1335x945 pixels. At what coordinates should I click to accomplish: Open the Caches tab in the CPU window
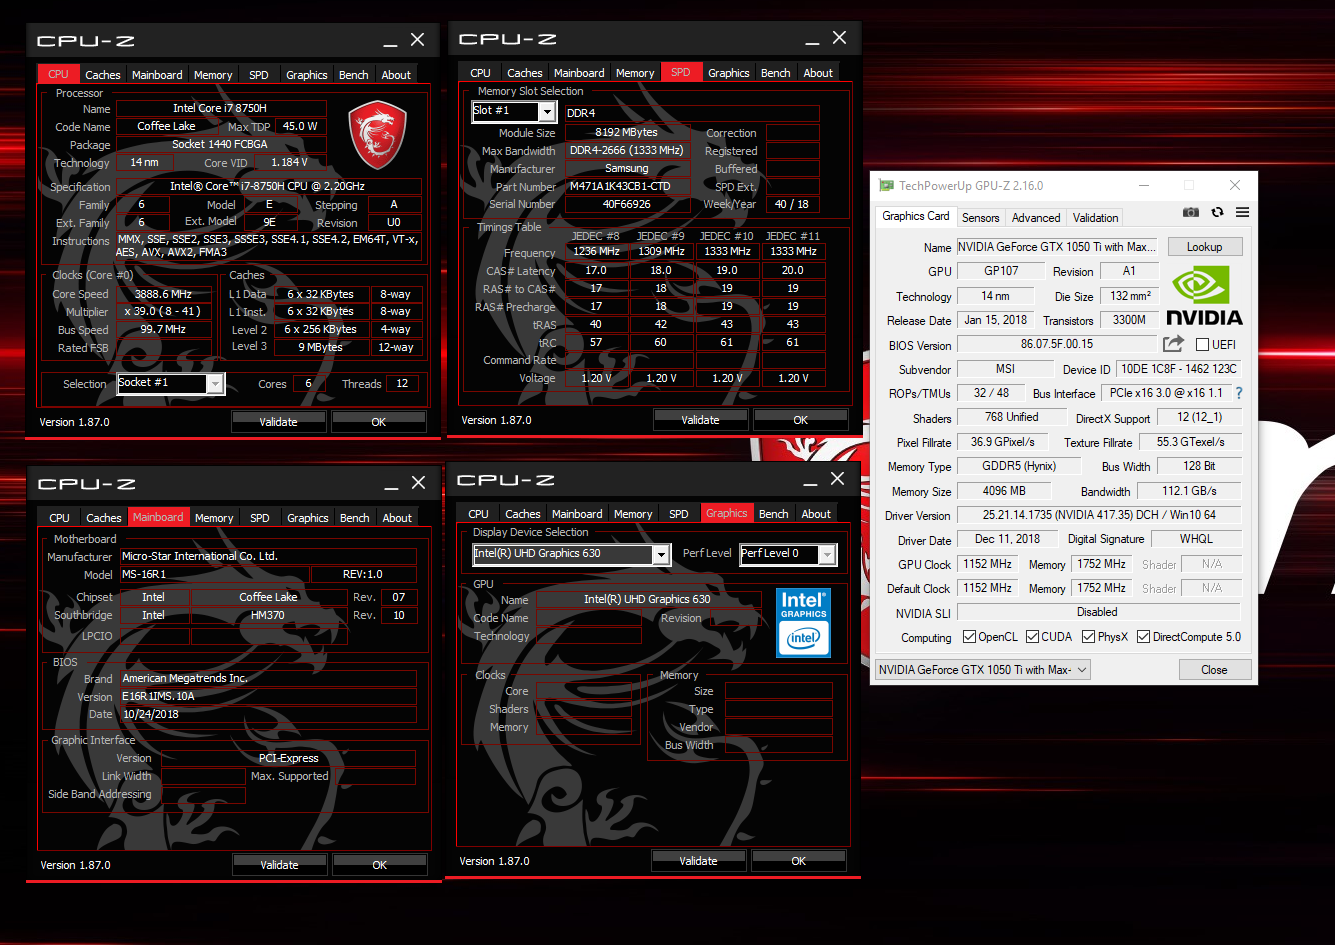[103, 75]
